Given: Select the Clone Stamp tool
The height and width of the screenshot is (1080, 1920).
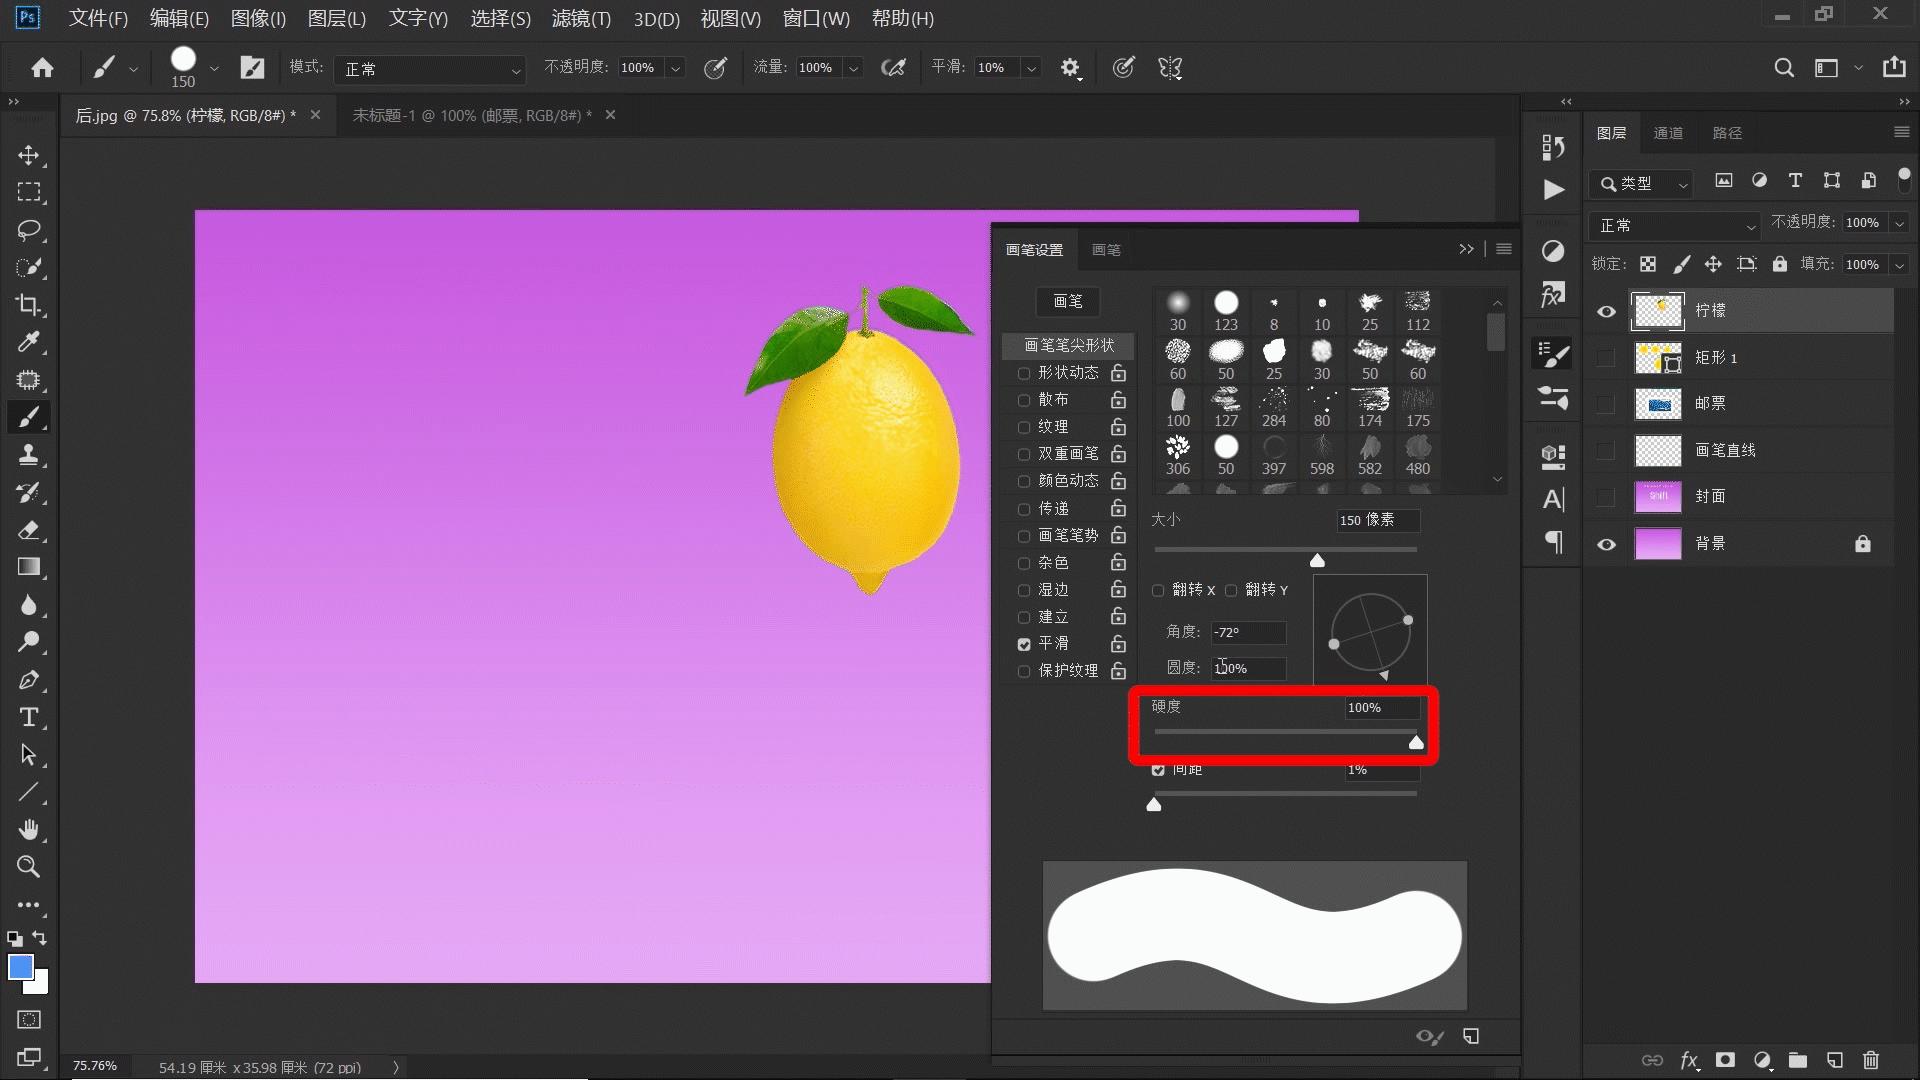Looking at the screenshot, I should (x=28, y=455).
